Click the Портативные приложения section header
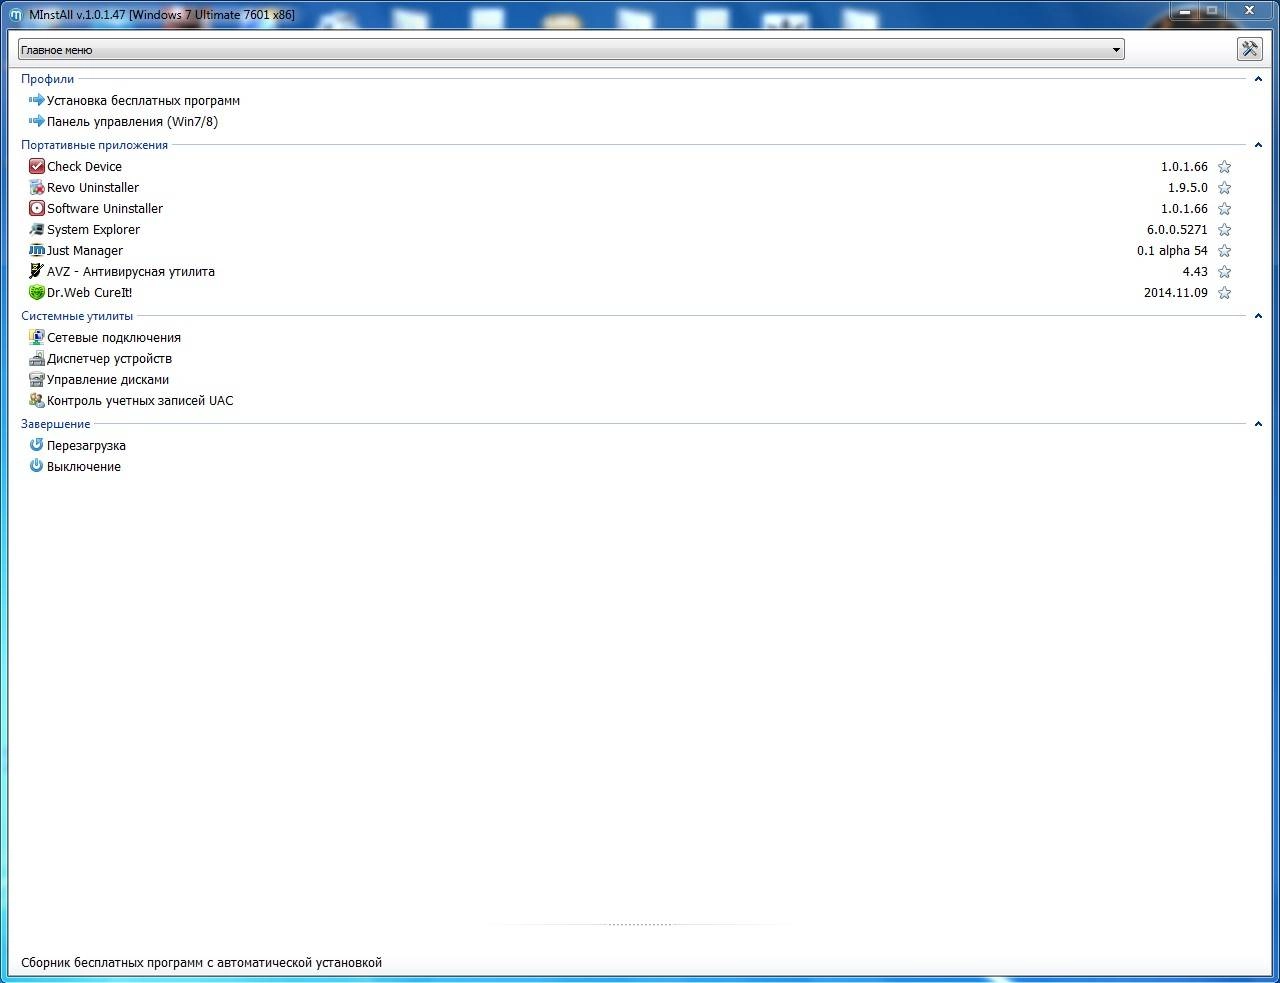Screen dimensions: 1280x983 [x=94, y=145]
